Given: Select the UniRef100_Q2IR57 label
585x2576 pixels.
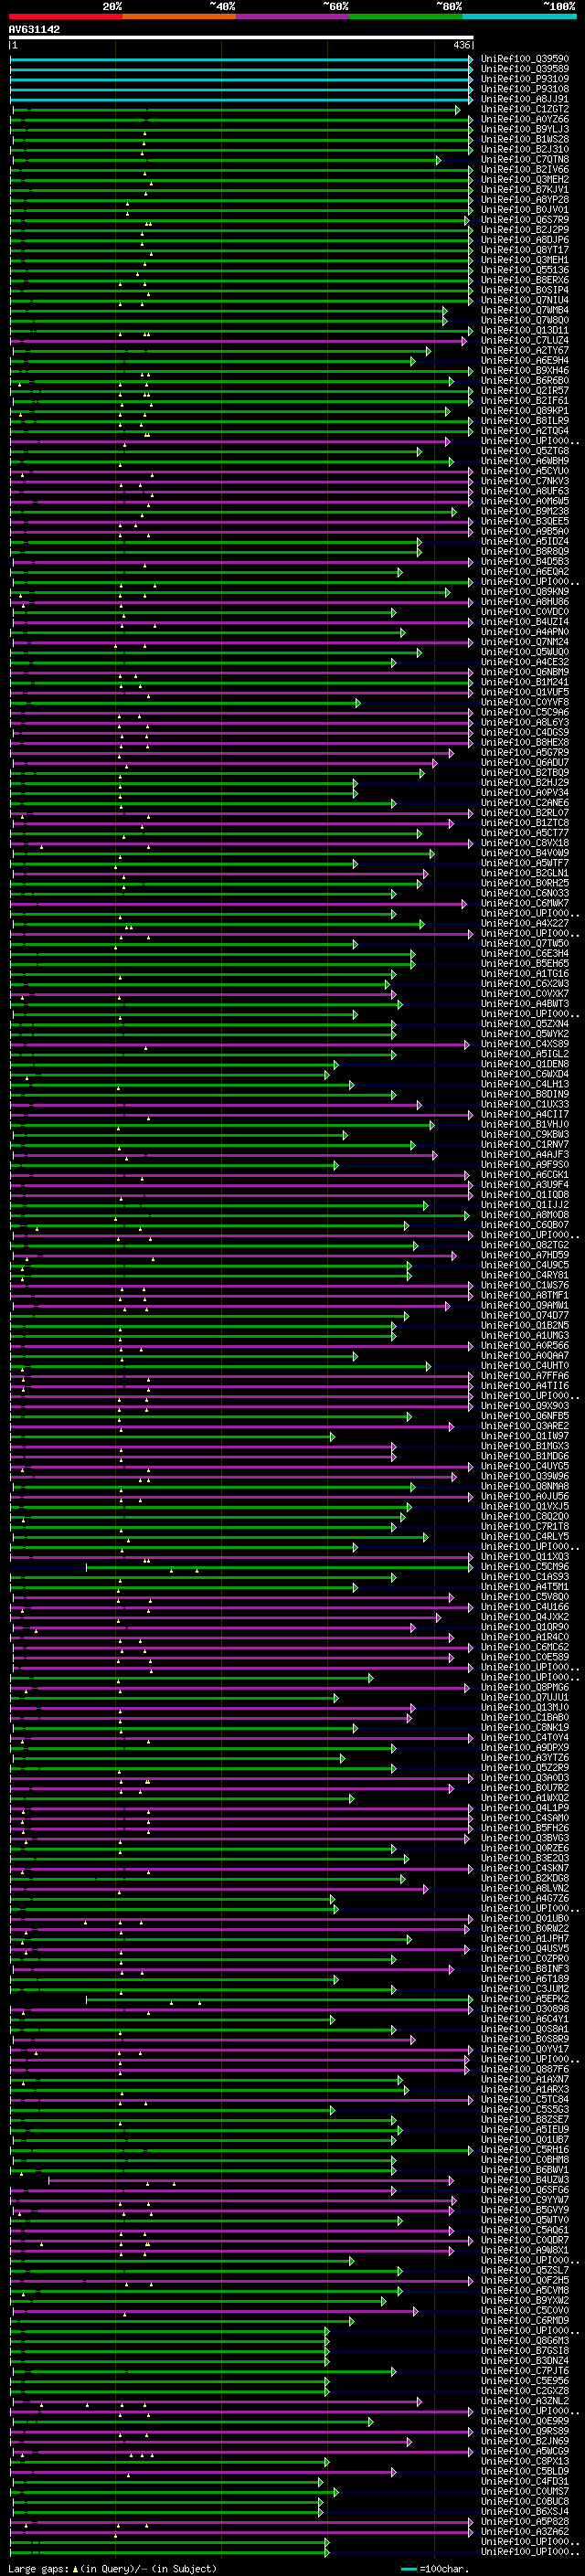Looking at the screenshot, I should pos(525,390).
